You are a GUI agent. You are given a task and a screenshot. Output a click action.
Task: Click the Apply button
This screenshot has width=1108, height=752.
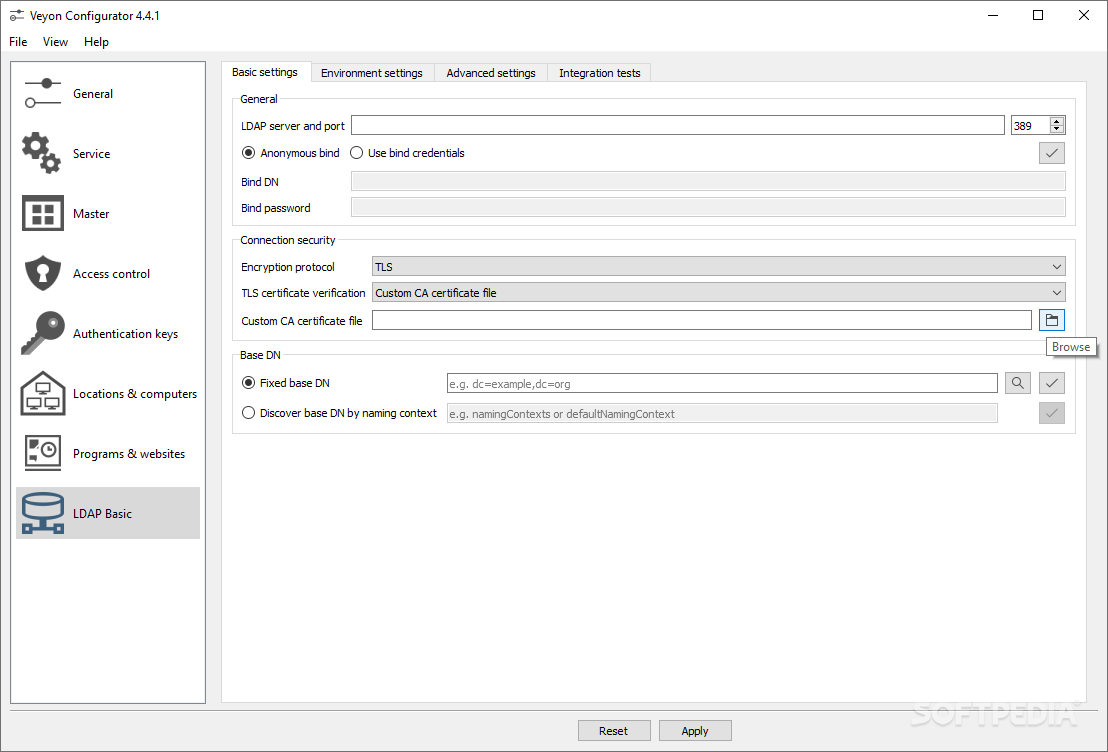click(695, 731)
